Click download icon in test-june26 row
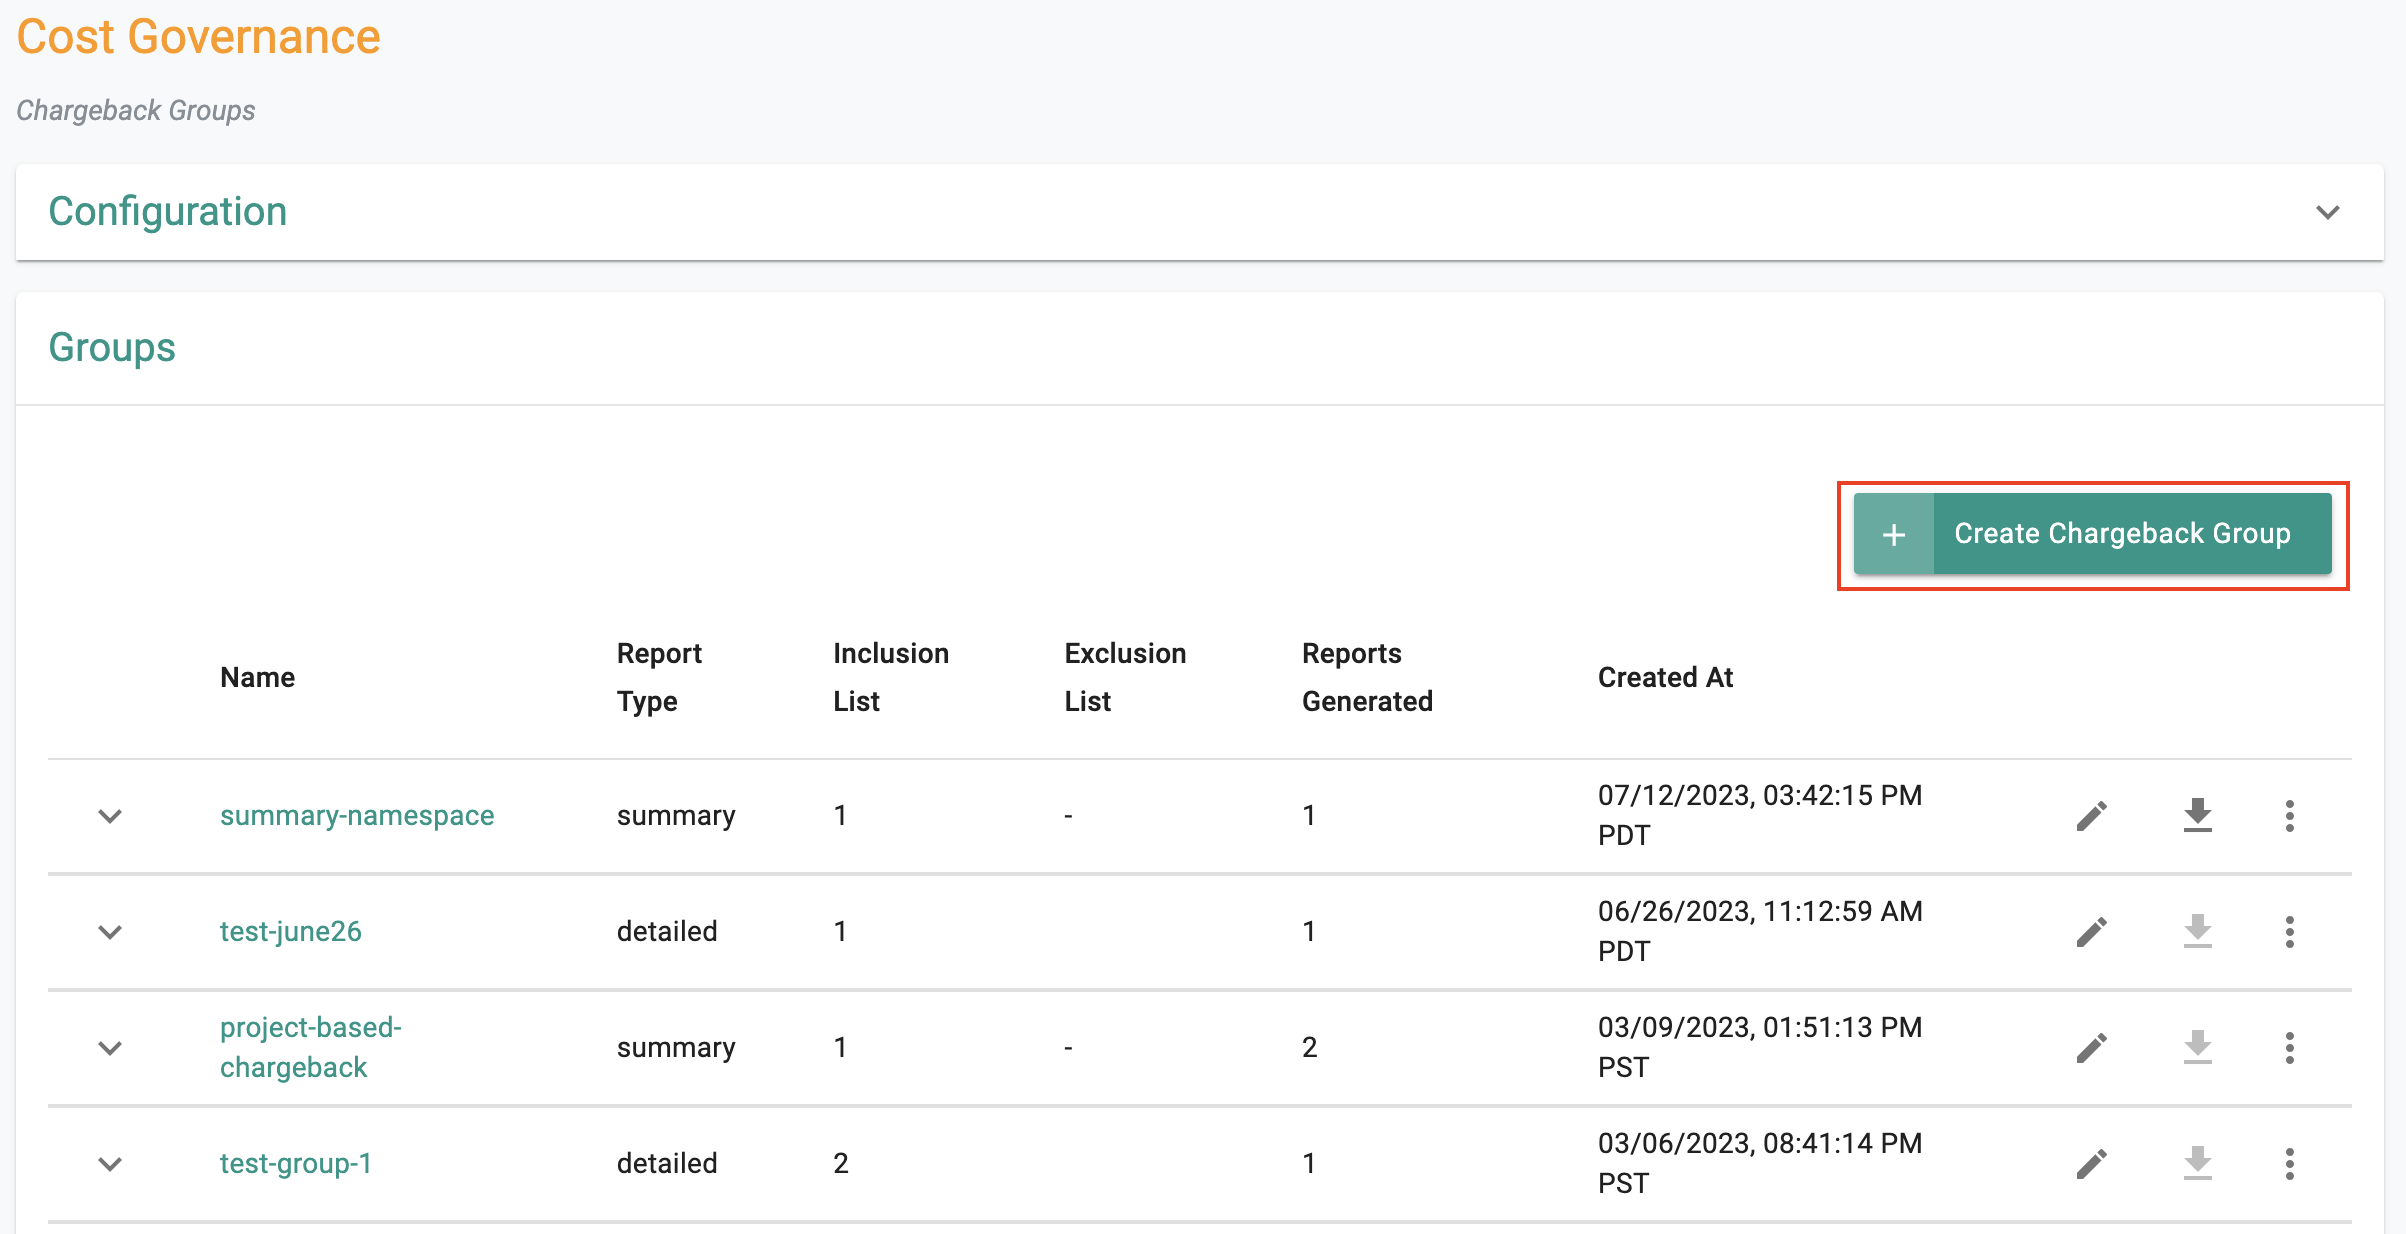 click(x=2197, y=932)
